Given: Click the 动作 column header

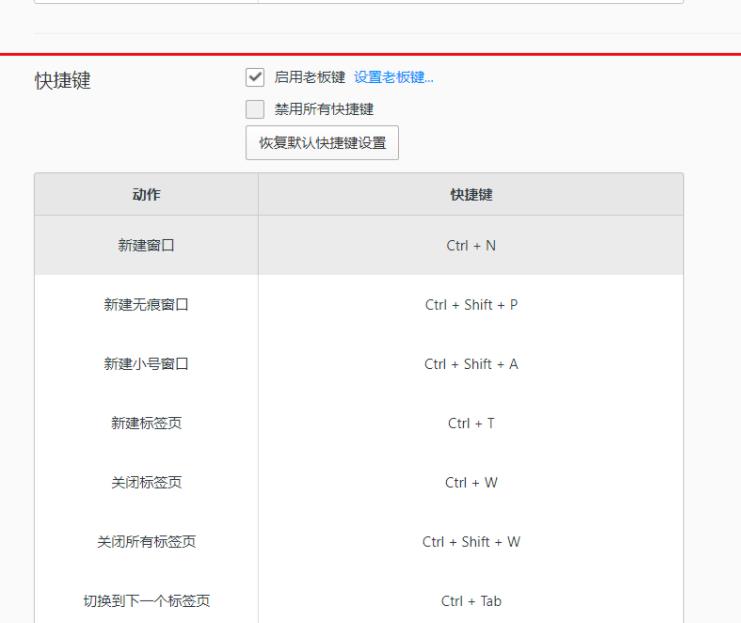Looking at the screenshot, I should [x=146, y=195].
